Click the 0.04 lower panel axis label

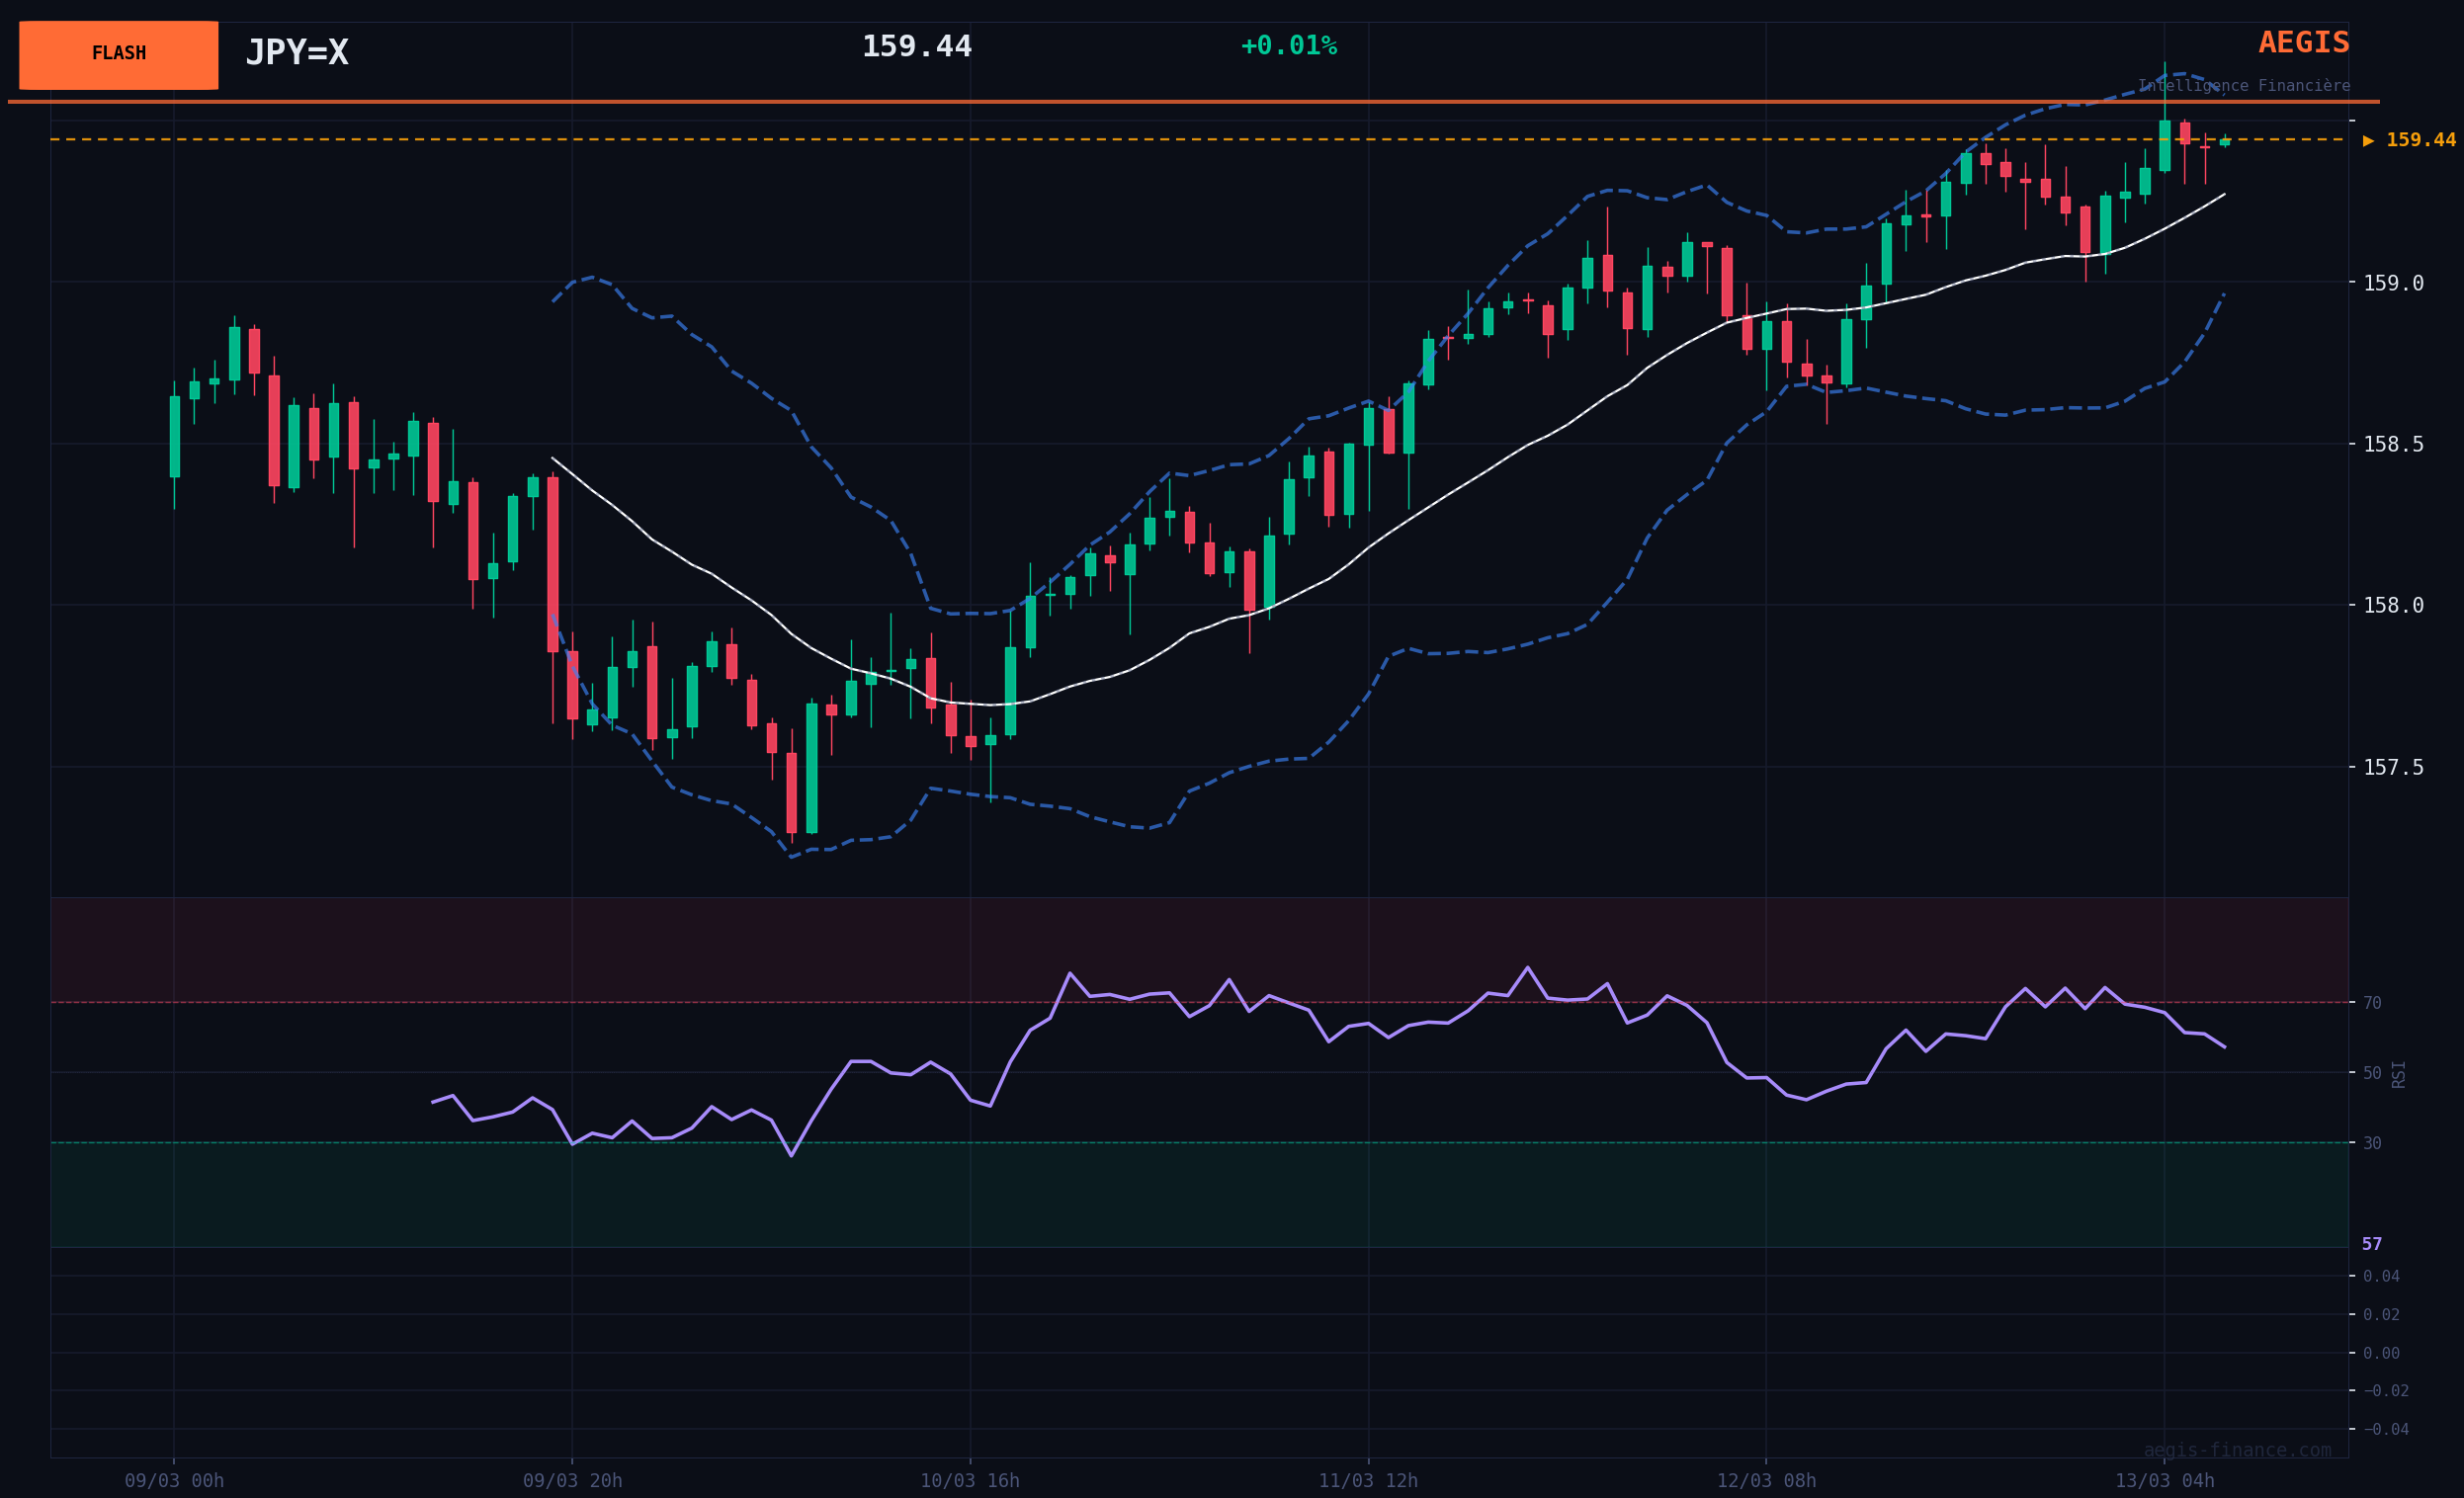tap(2380, 1277)
